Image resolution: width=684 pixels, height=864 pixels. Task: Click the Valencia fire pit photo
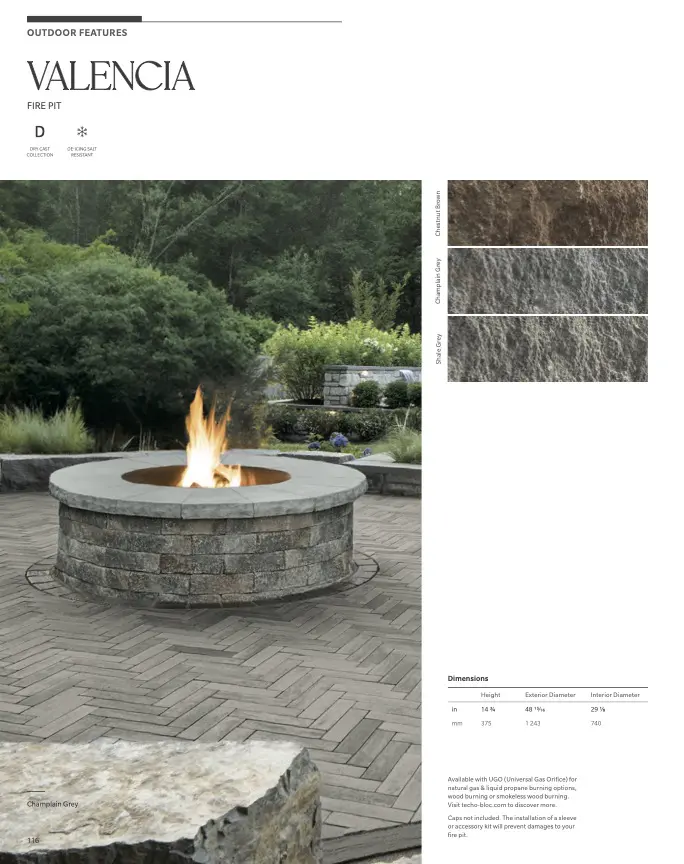211,522
